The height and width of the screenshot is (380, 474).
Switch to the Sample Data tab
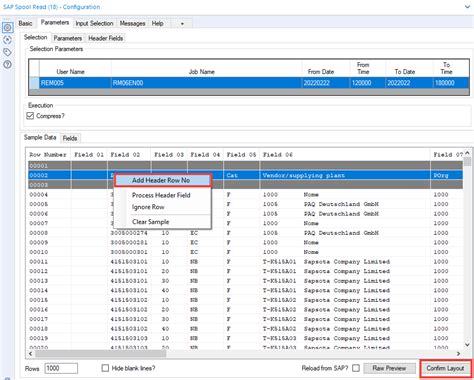click(x=40, y=137)
